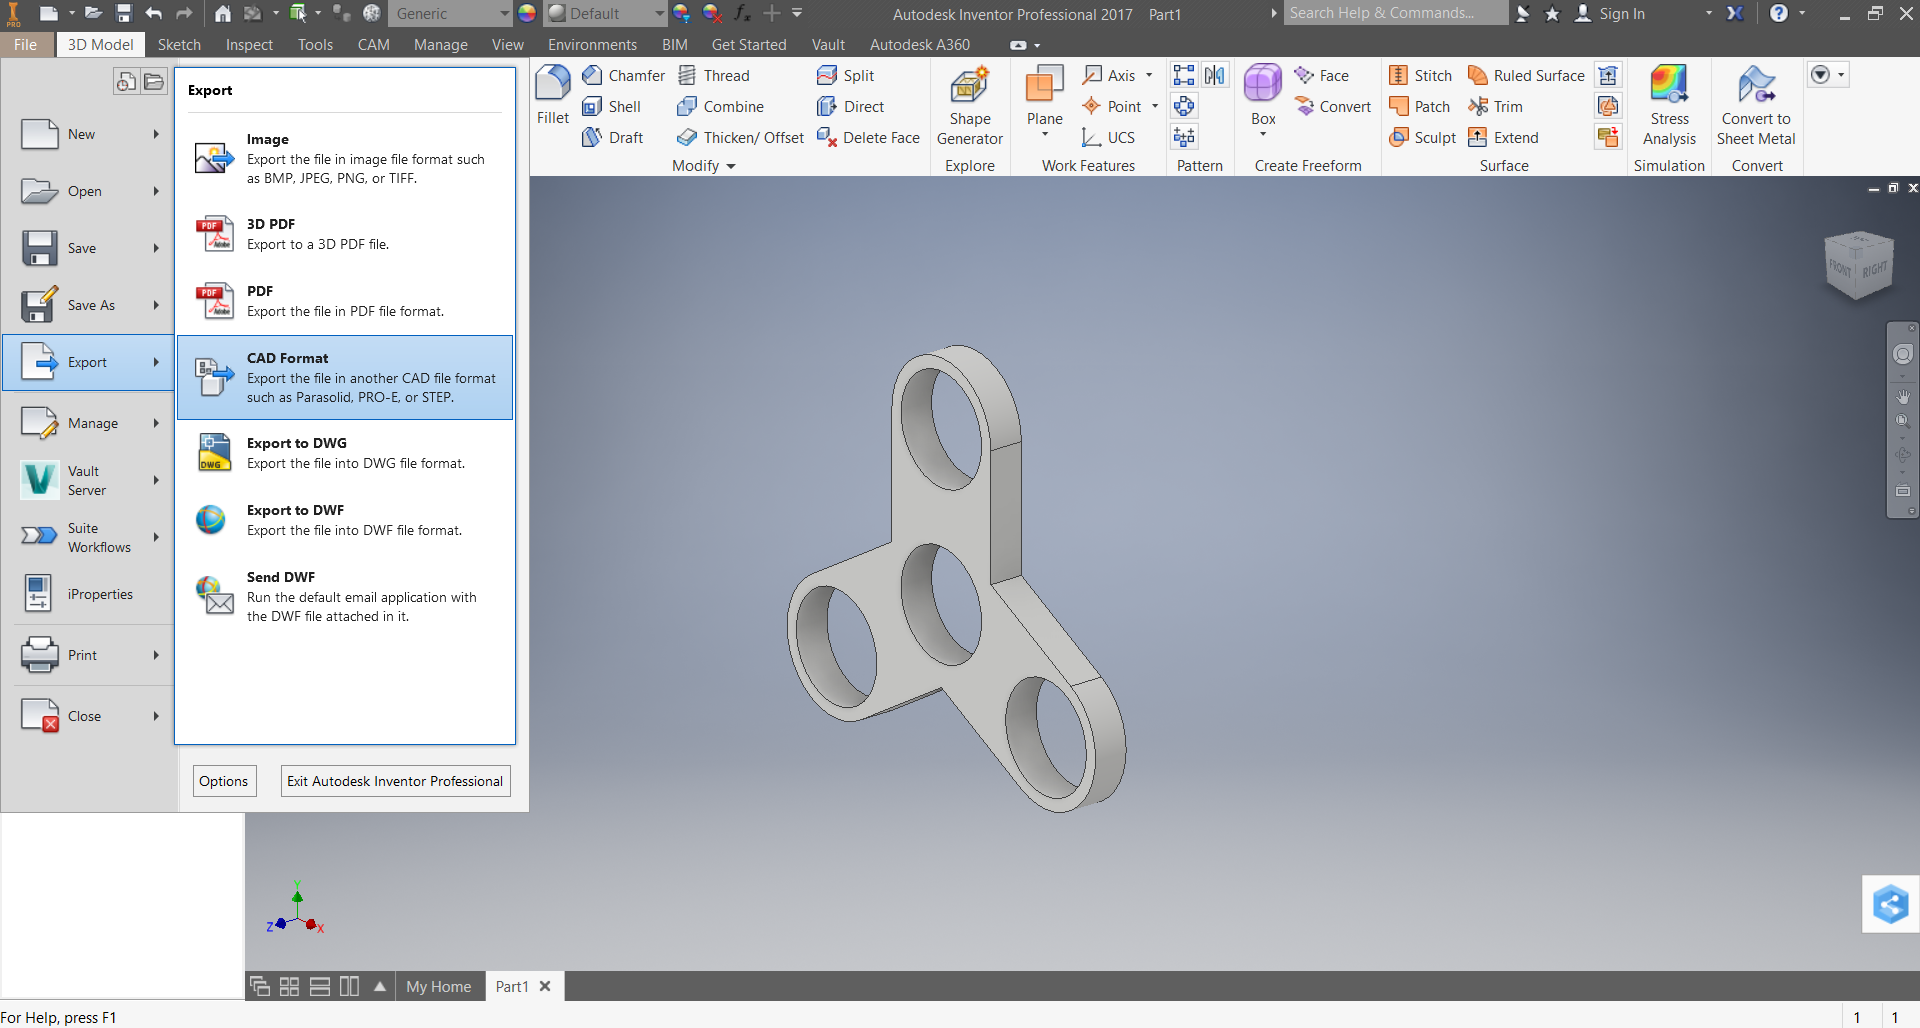
Task: Expand the Print submenu arrow
Action: [x=156, y=655]
